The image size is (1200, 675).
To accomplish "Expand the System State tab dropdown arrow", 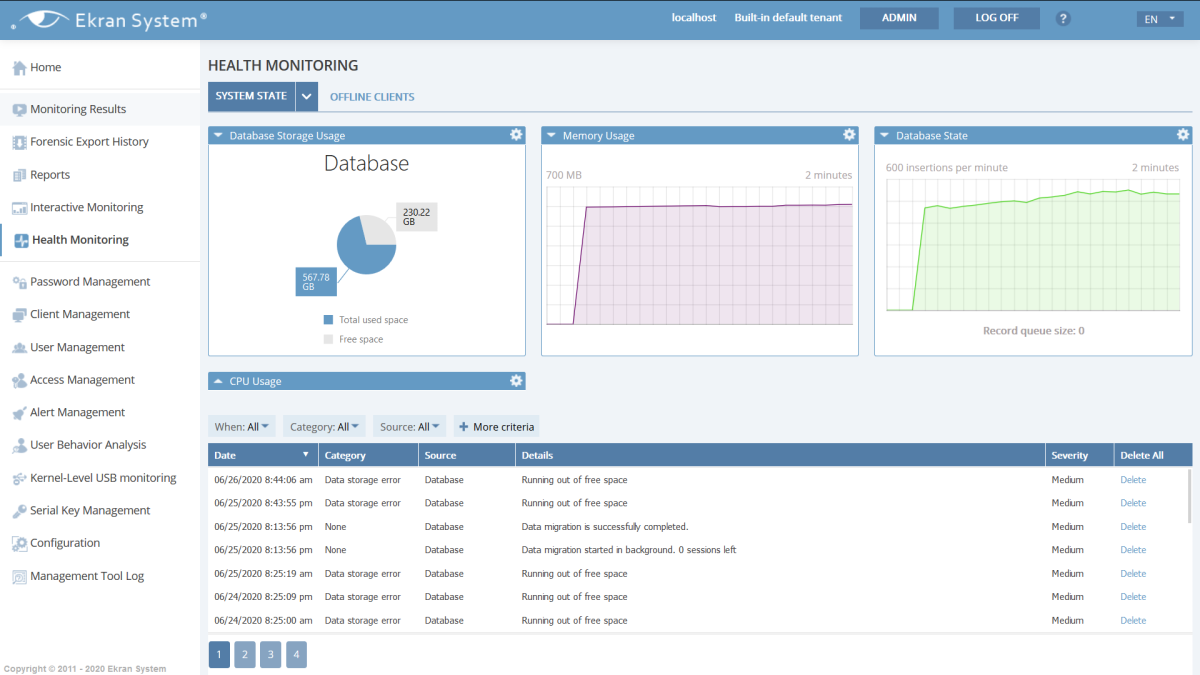I will tap(307, 97).
